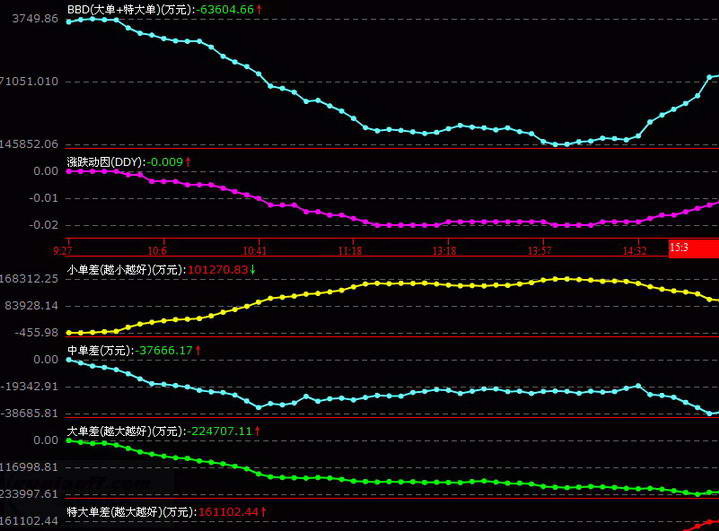This screenshot has height=531, width=719.
Task: Click the 10:6 time axis label
Action: click(157, 250)
